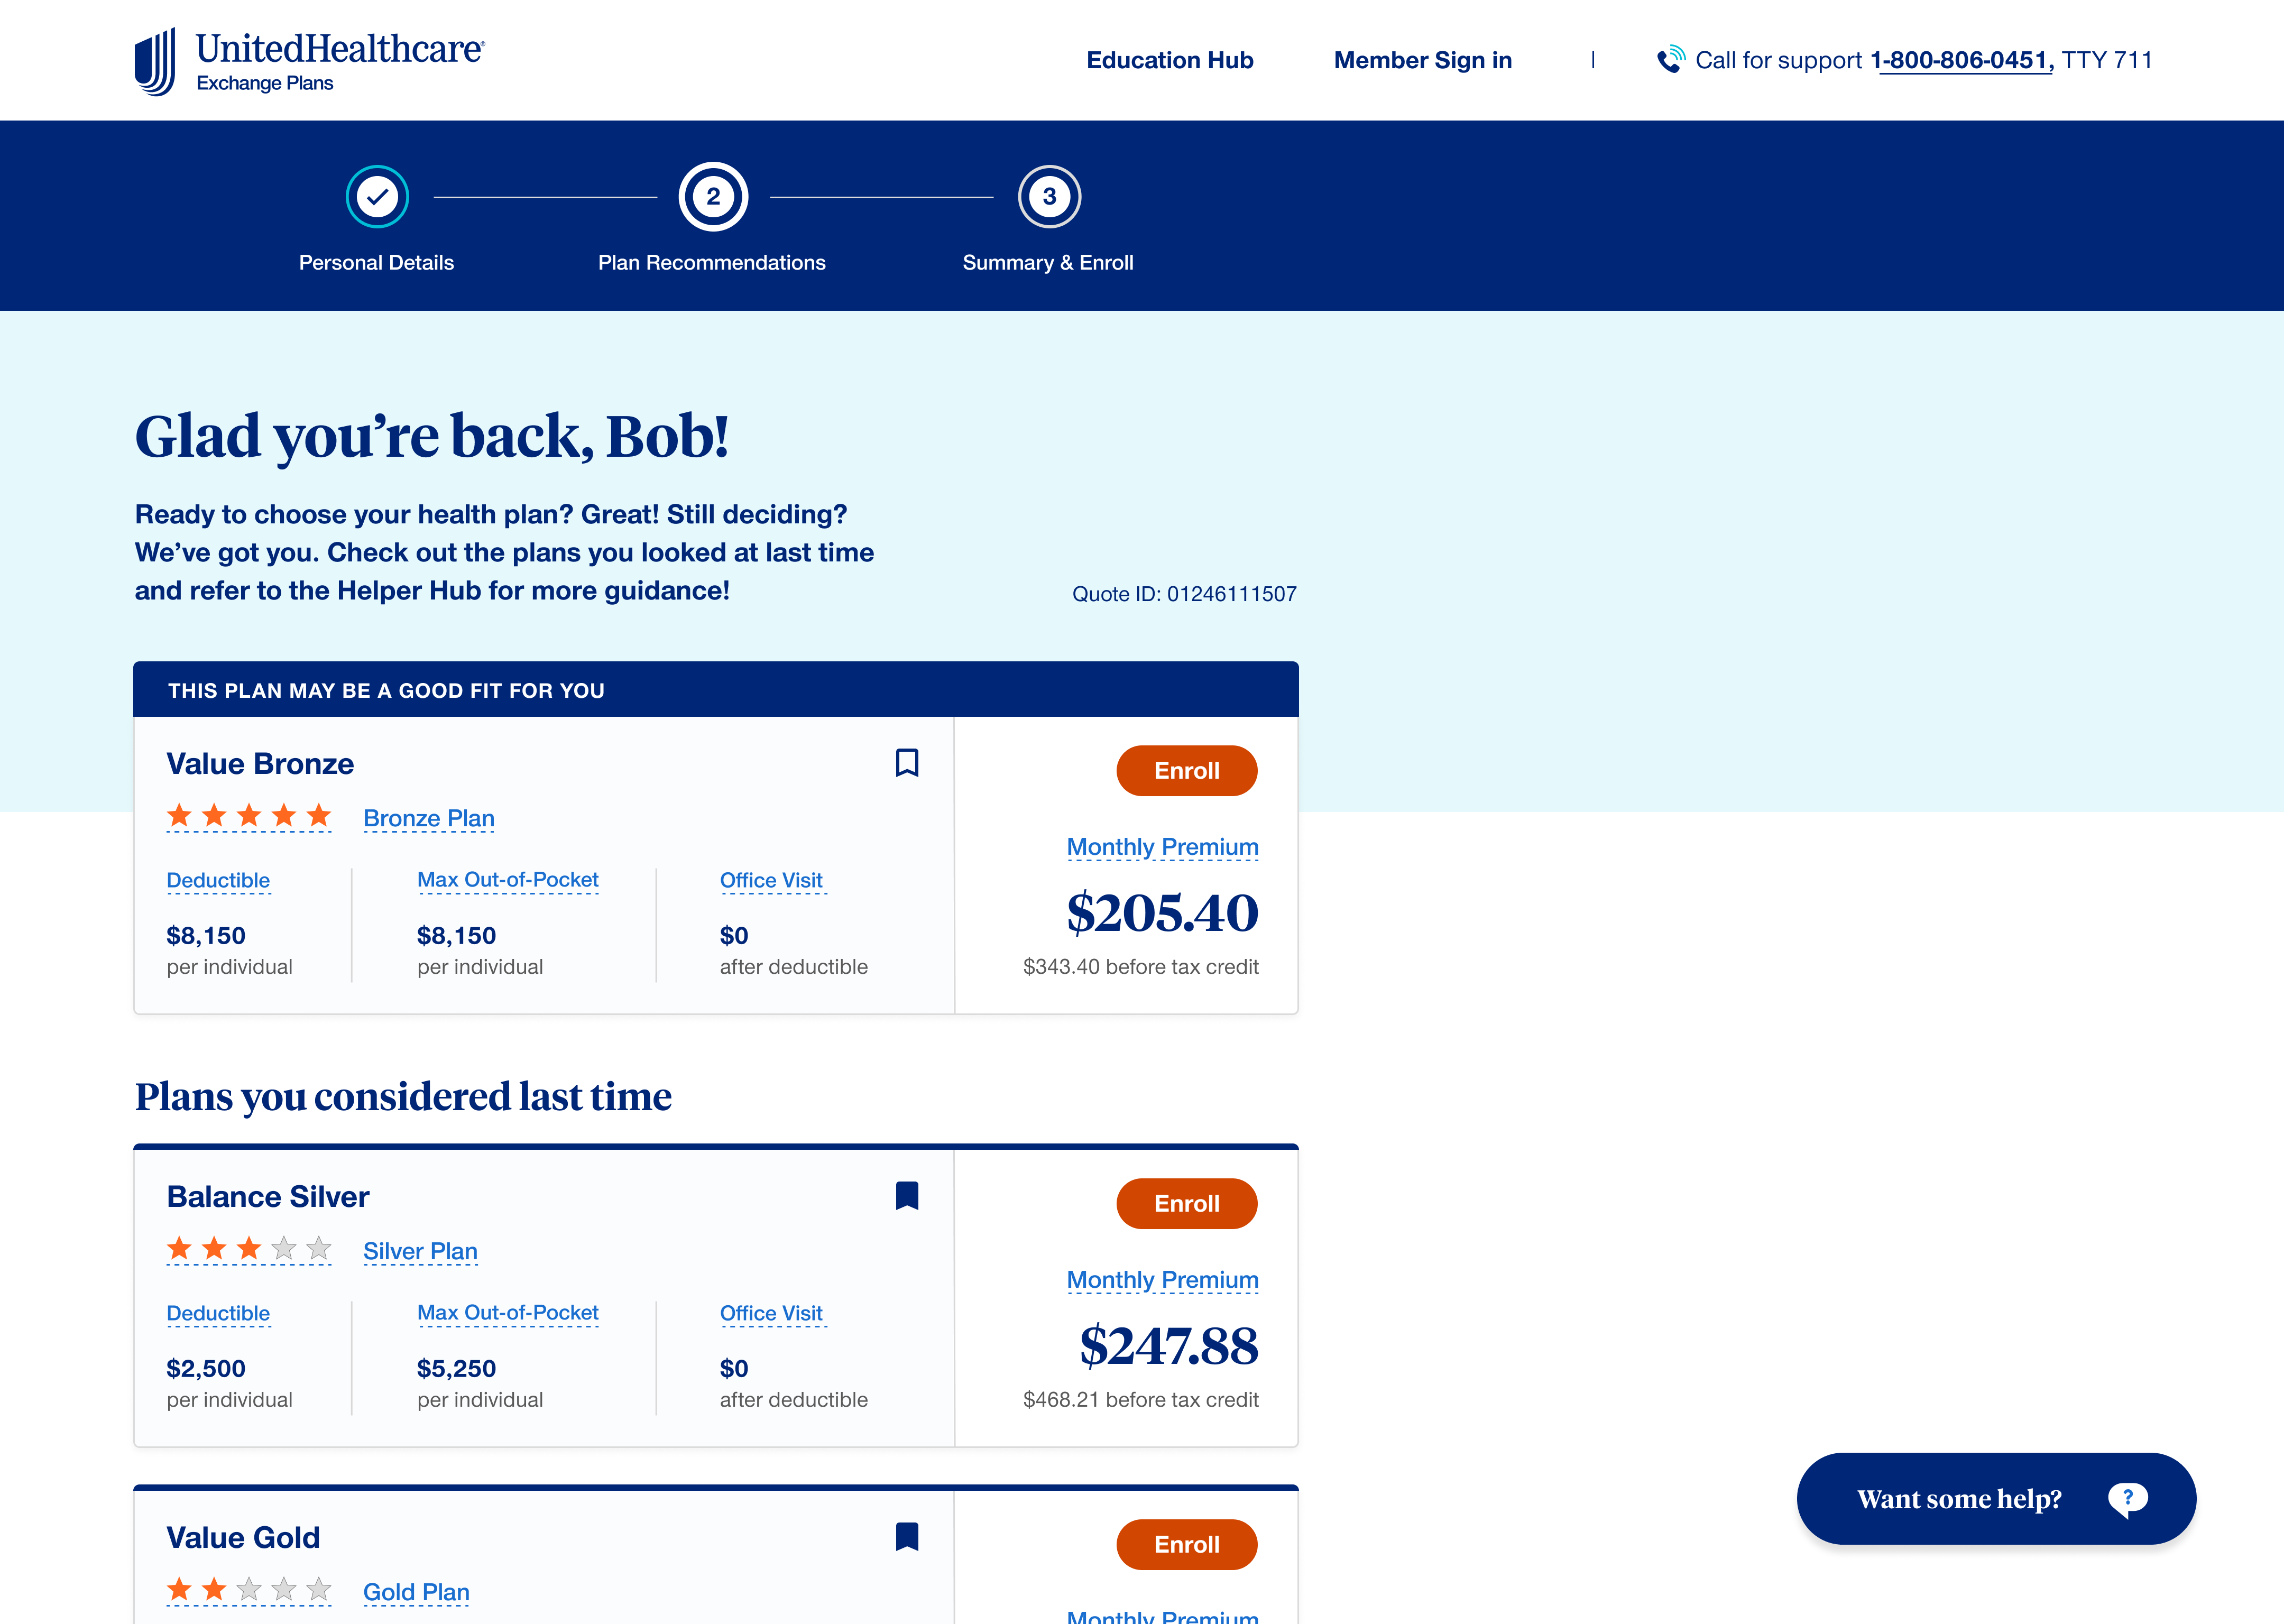Image resolution: width=2284 pixels, height=1624 pixels.
Task: Go to completed Personal Details step
Action: tap(377, 197)
